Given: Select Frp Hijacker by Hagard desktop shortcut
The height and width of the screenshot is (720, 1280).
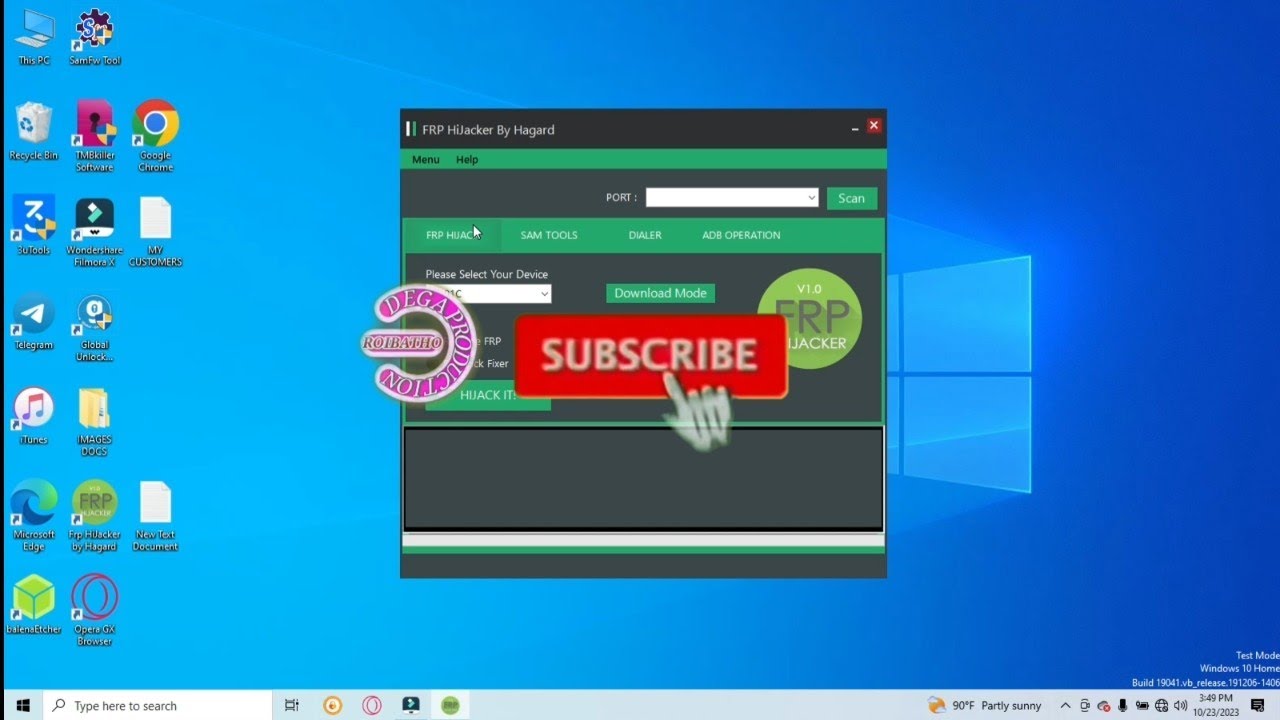Looking at the screenshot, I should (94, 516).
